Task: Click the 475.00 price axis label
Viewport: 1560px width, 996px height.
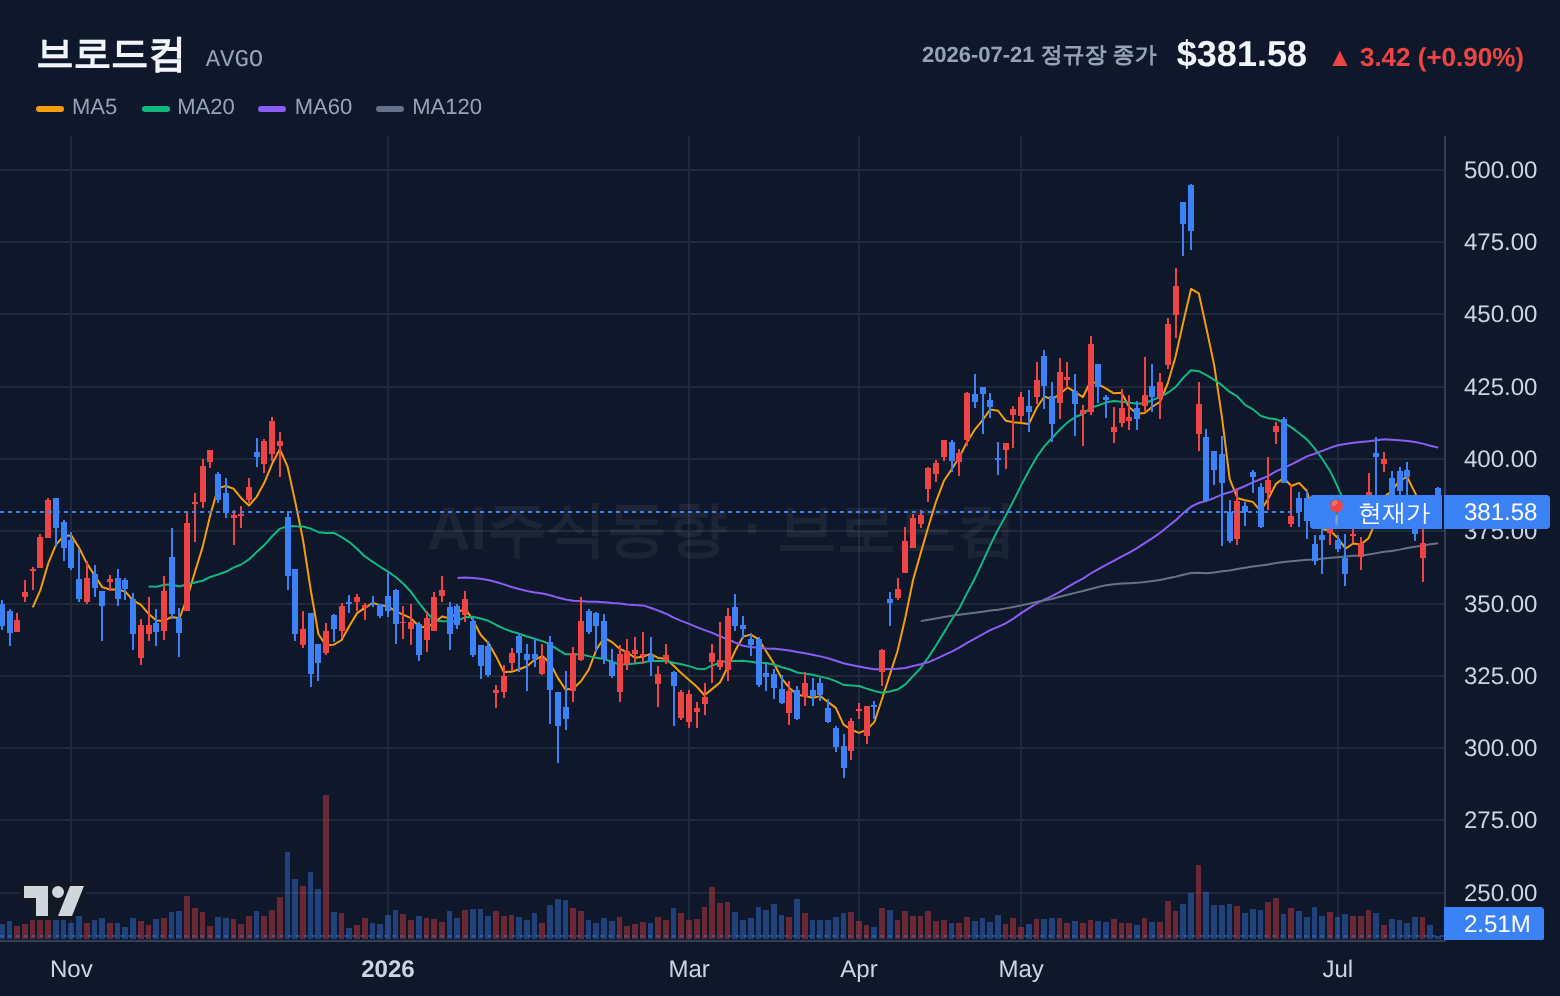Action: (x=1500, y=242)
